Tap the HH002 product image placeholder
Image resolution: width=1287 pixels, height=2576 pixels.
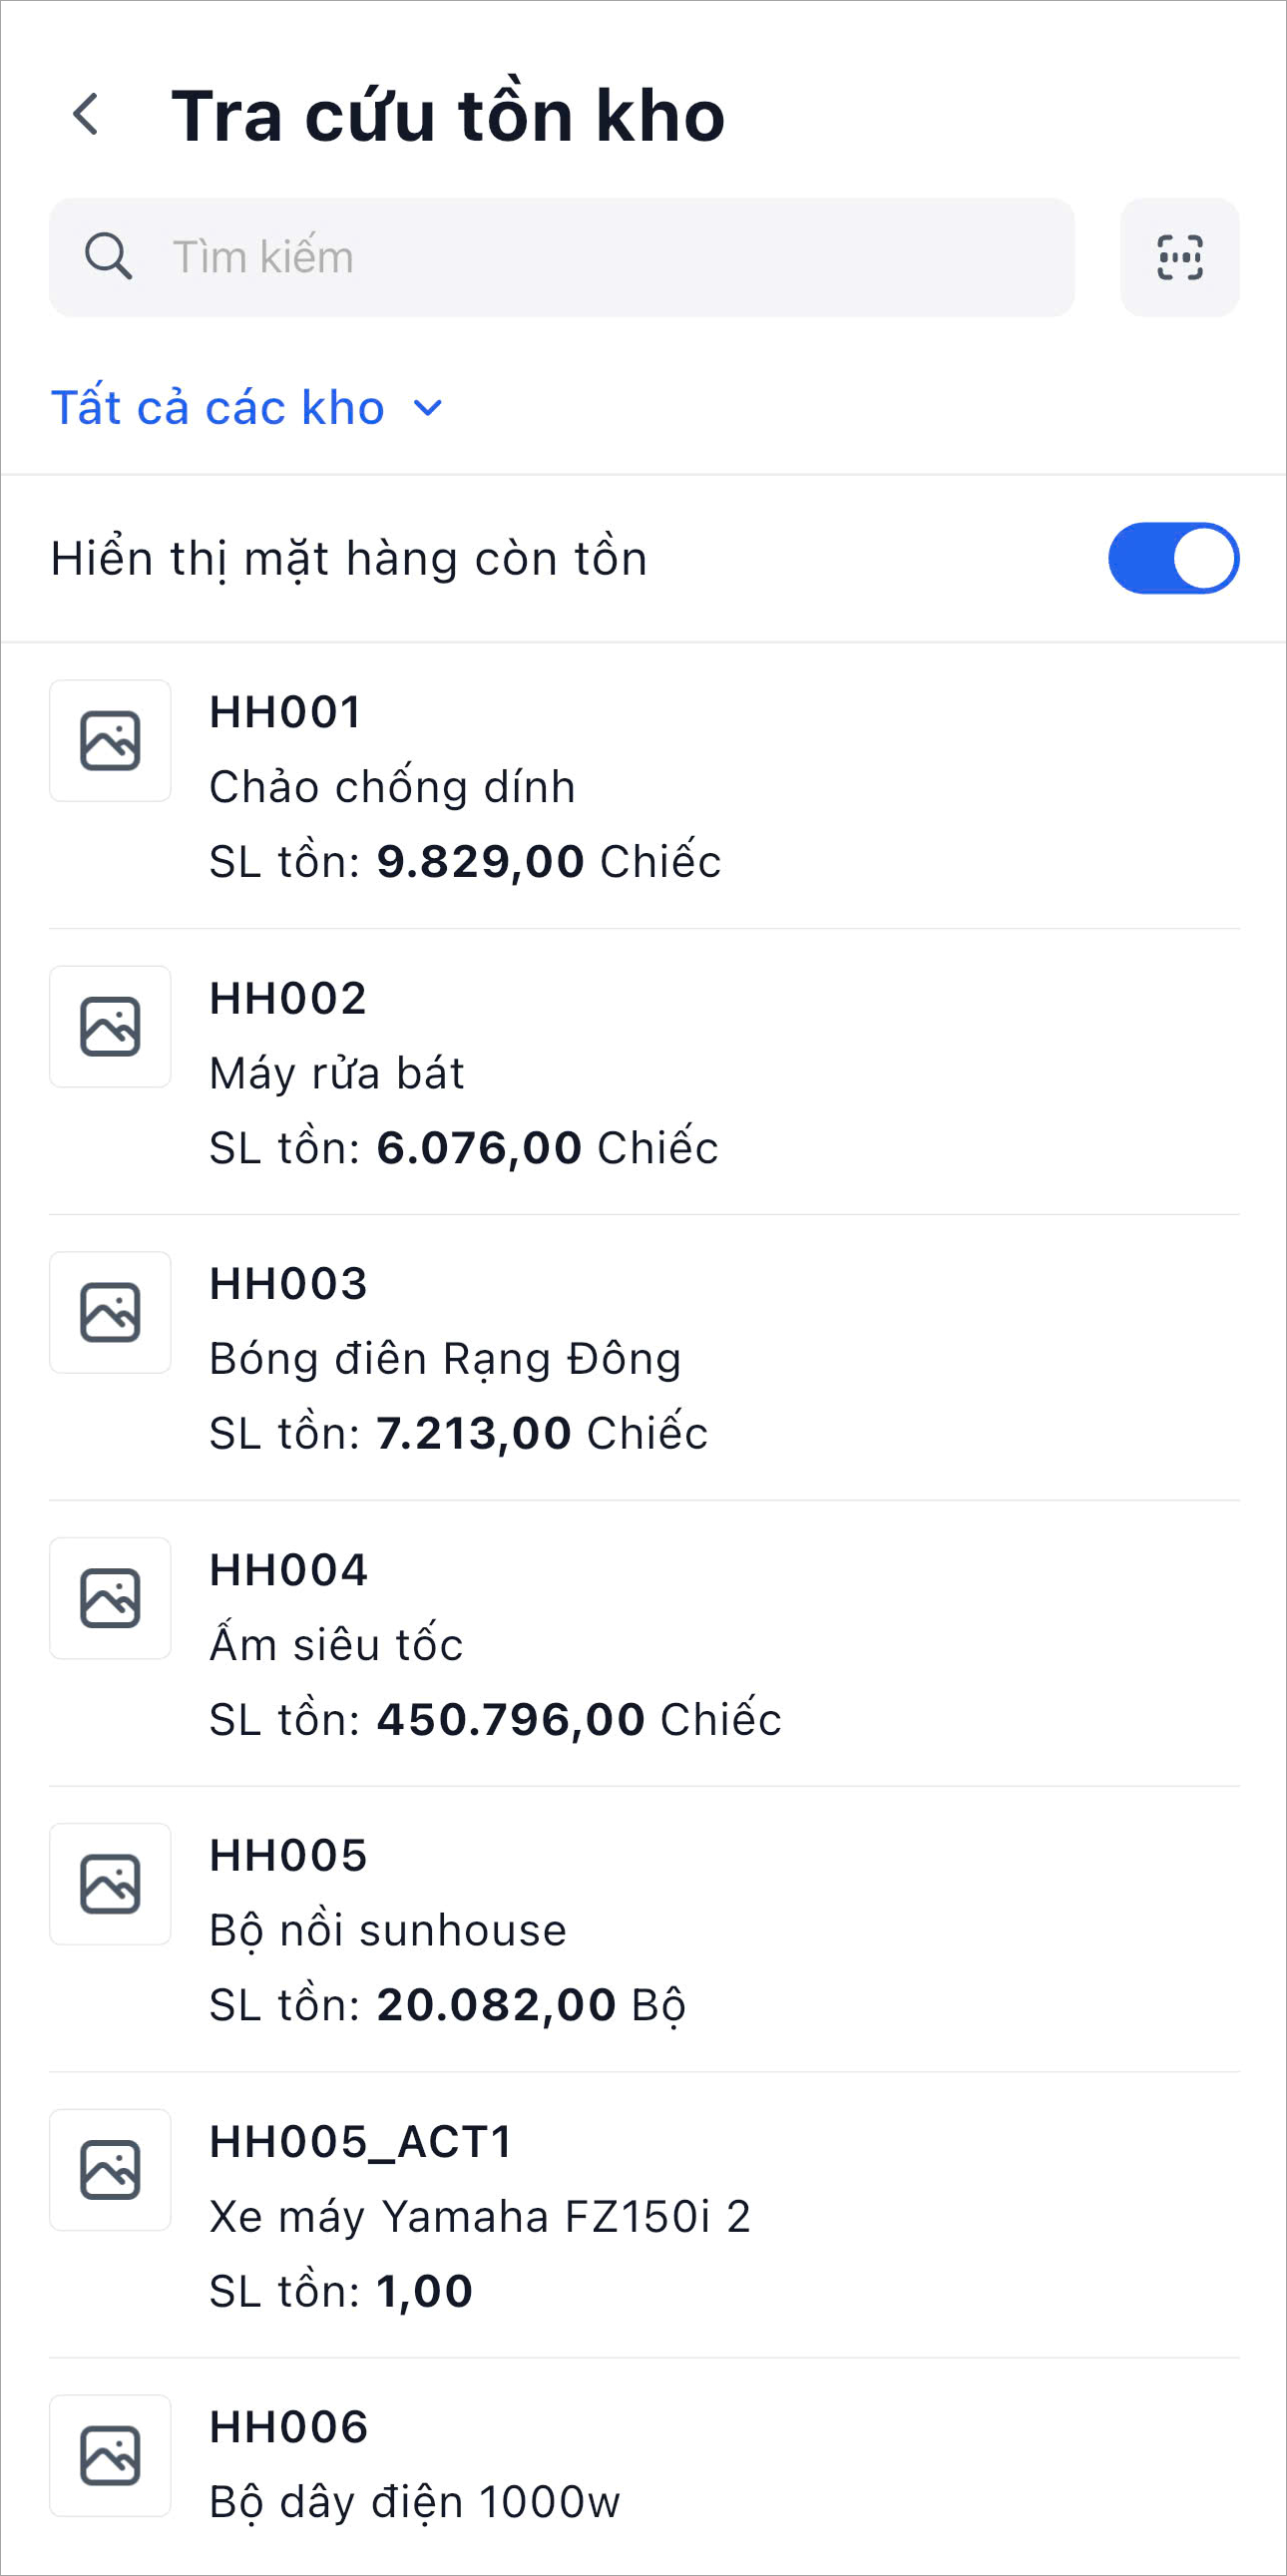[110, 1027]
